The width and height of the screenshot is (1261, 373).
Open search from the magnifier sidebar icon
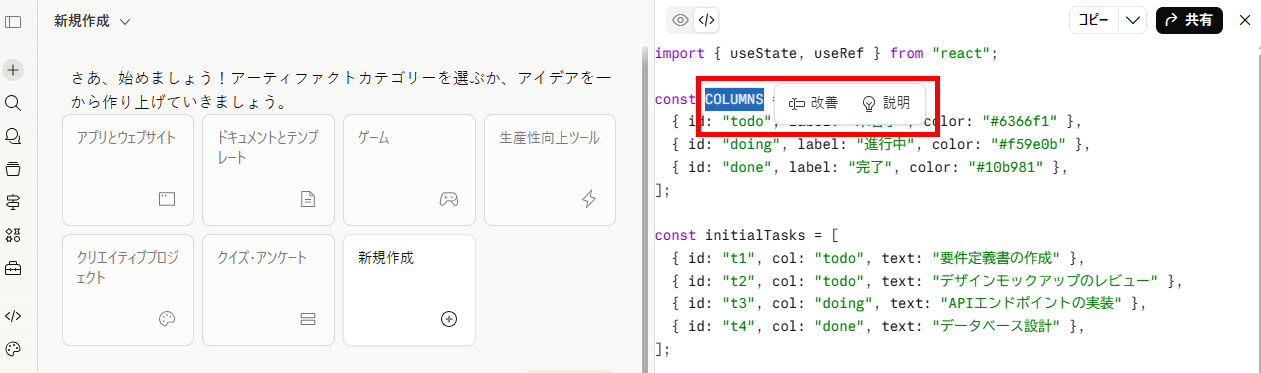click(x=13, y=103)
